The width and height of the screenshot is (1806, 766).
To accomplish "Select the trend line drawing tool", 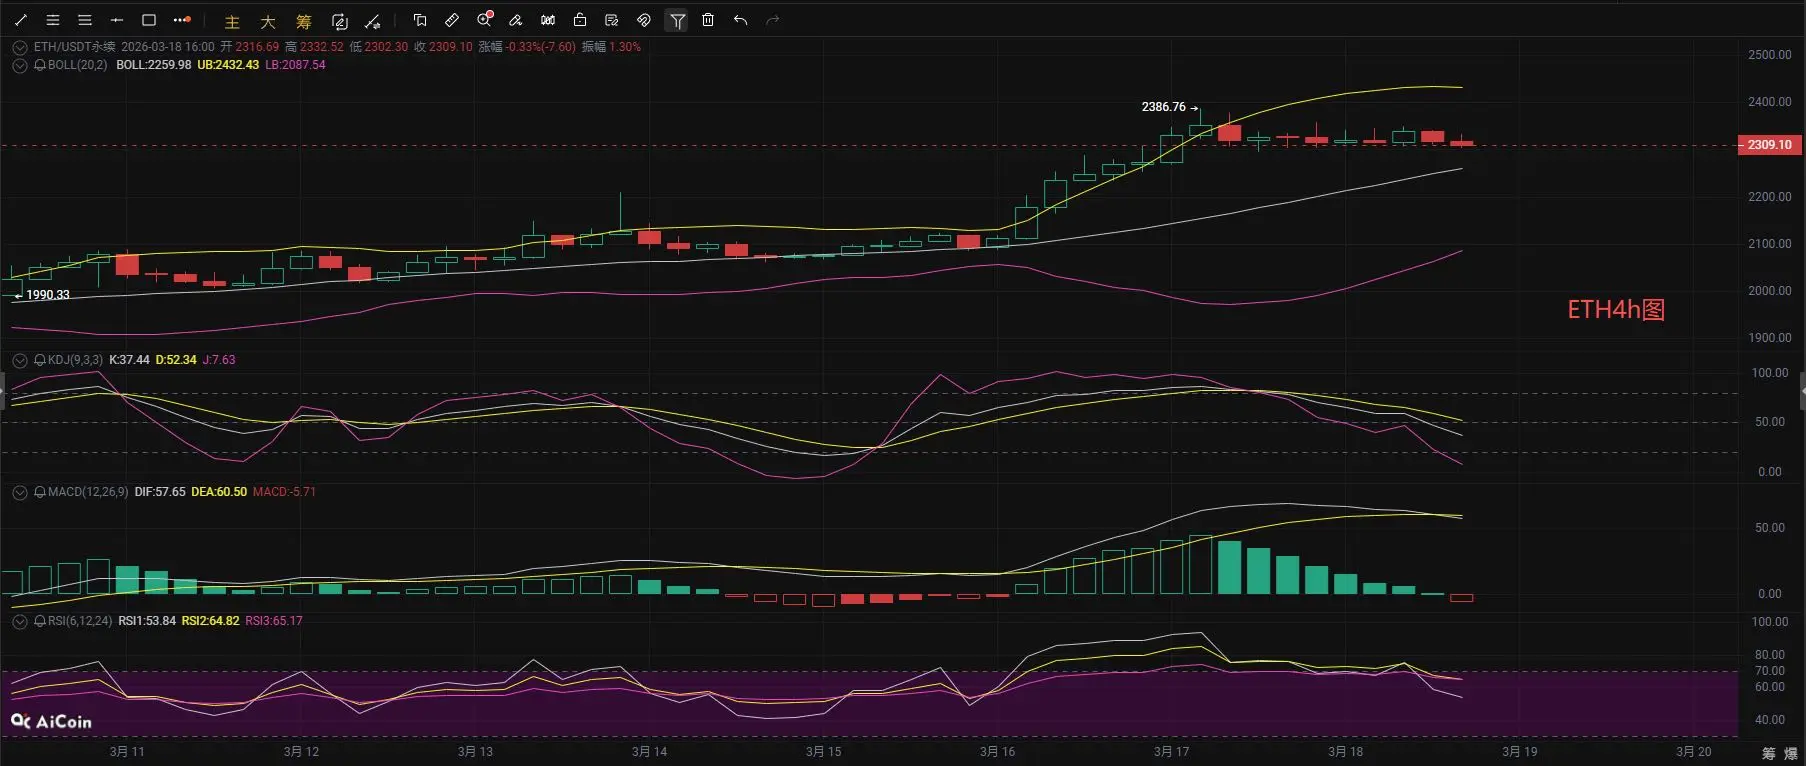I will (x=21, y=20).
